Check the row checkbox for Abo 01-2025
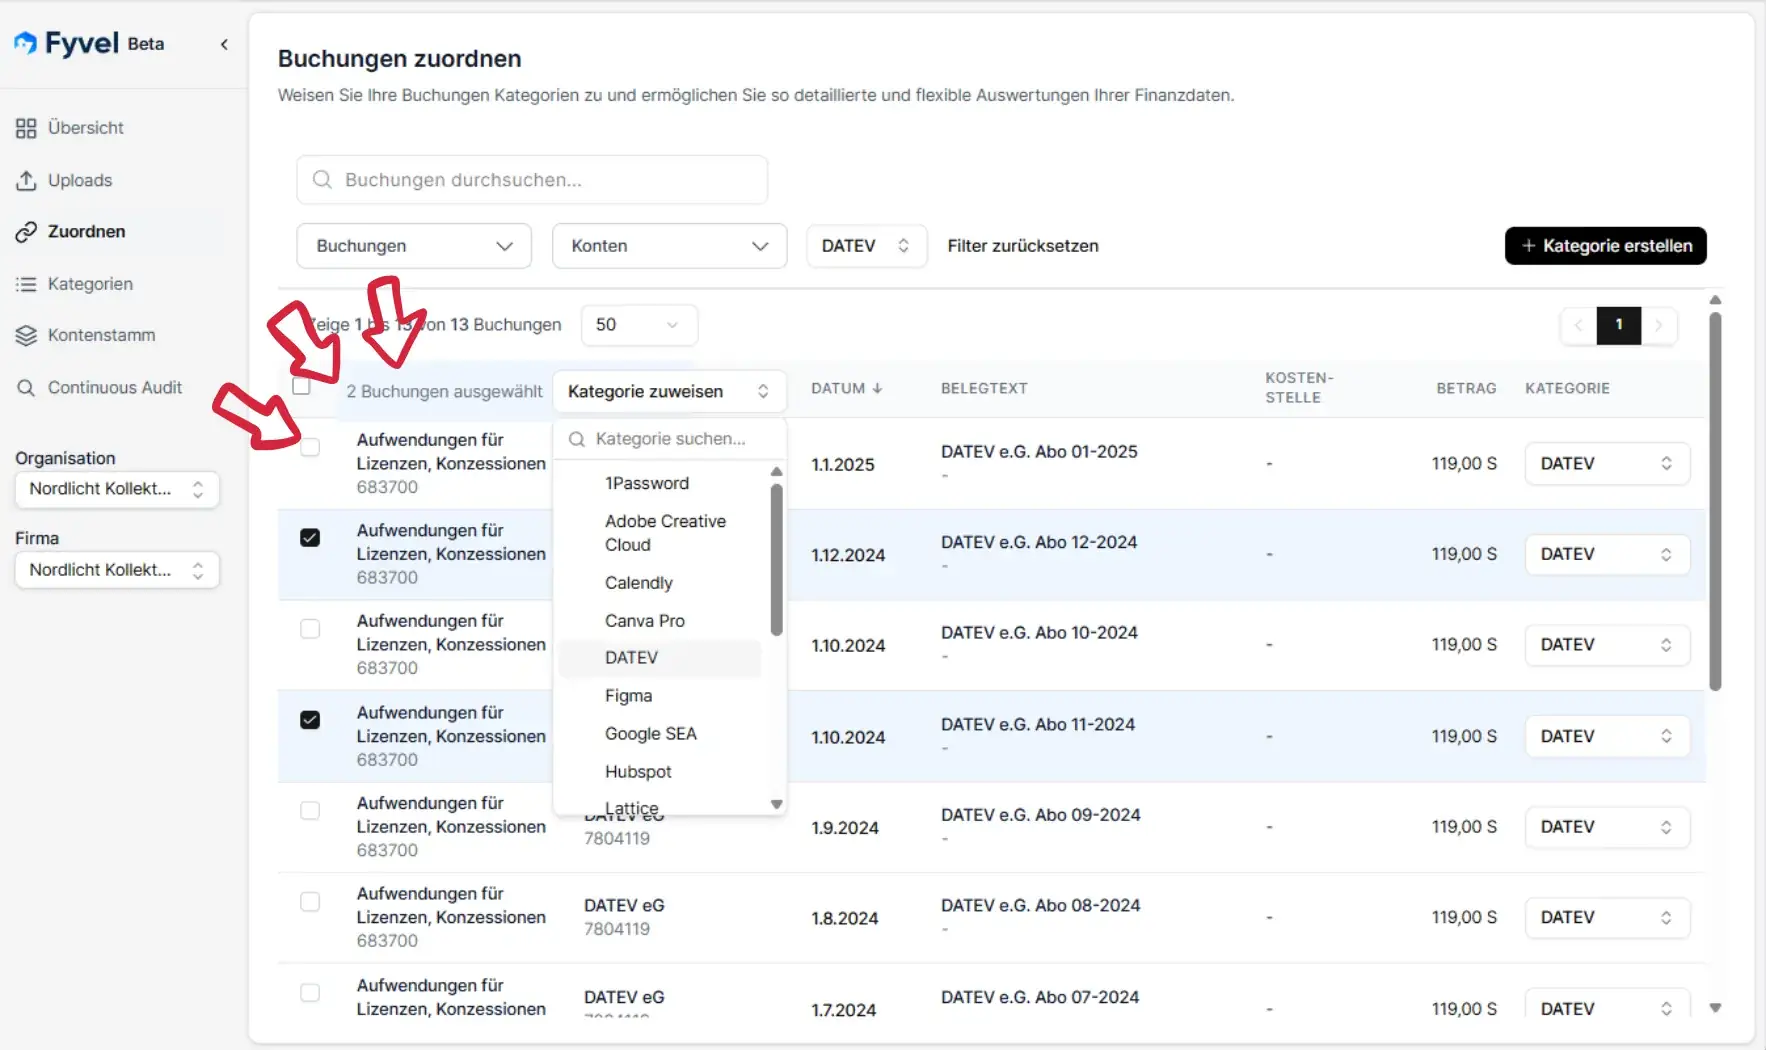The image size is (1766, 1050). tap(310, 447)
